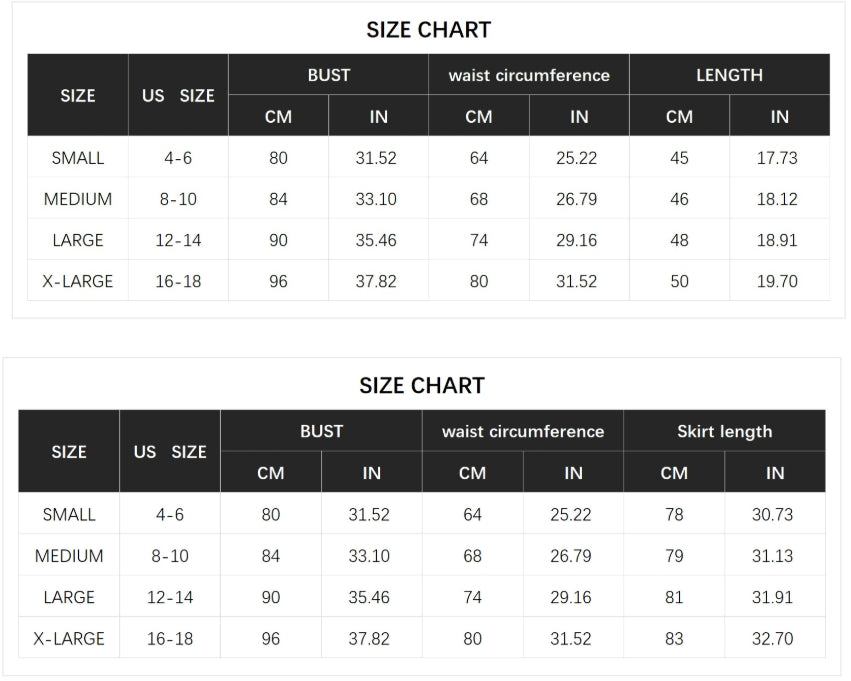The height and width of the screenshot is (681, 851).
Task: Select X-LARGE row label in bottom chart
Action: (68, 638)
